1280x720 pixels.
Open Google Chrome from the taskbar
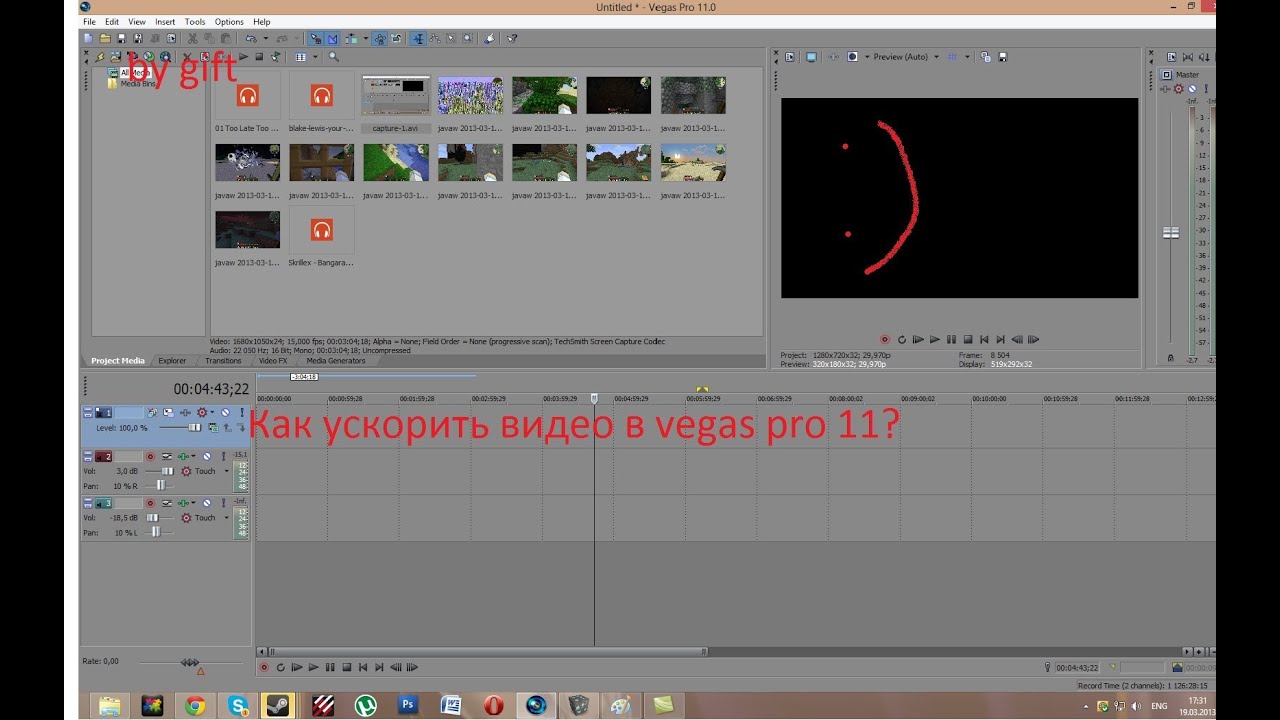click(x=195, y=706)
